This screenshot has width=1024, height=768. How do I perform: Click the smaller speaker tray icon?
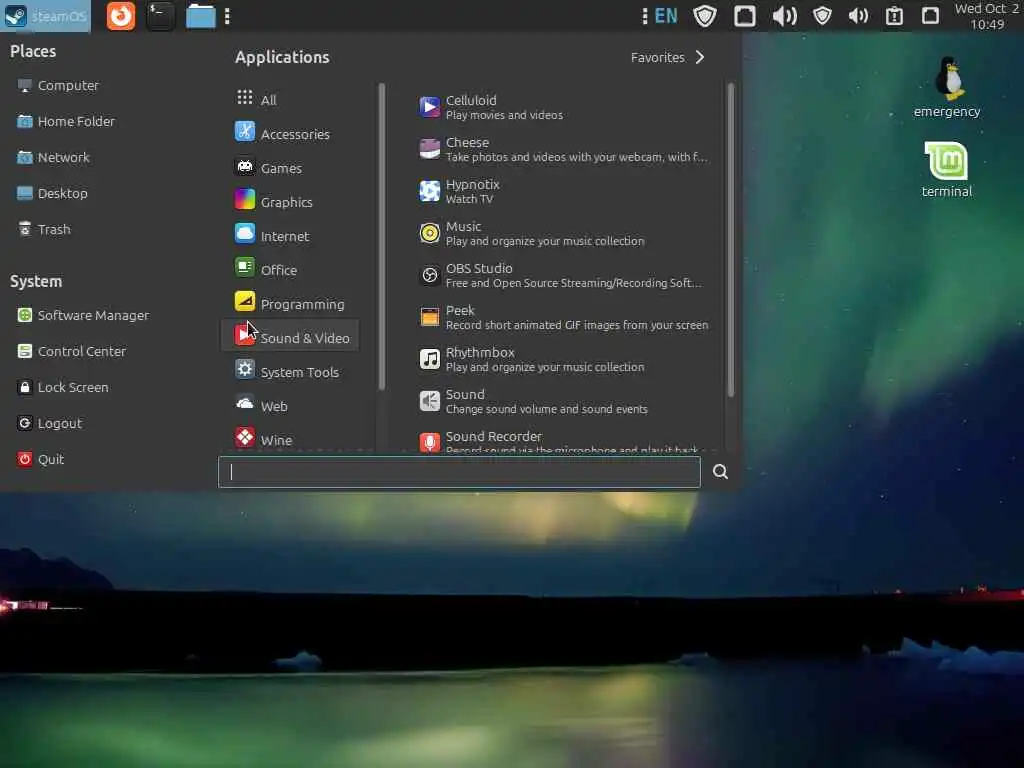[858, 16]
